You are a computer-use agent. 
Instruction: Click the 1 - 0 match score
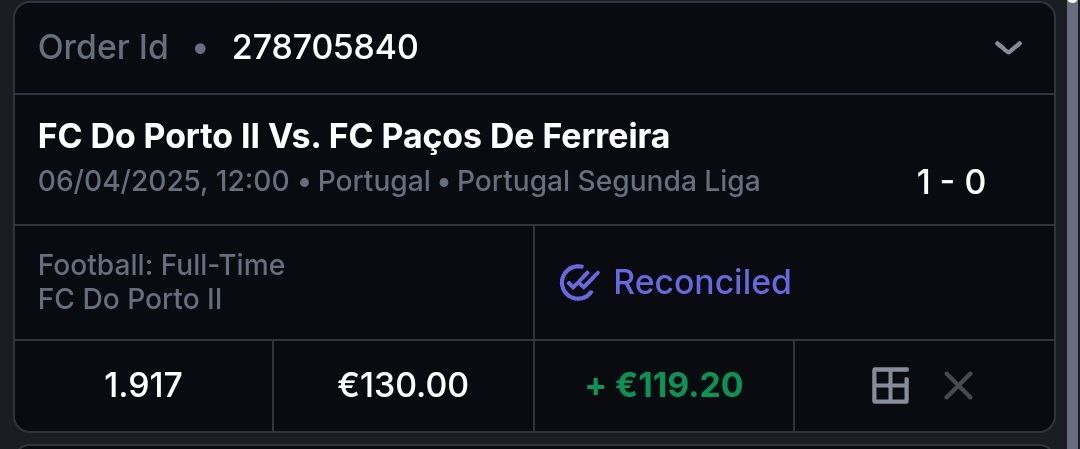pyautogui.click(x=951, y=182)
